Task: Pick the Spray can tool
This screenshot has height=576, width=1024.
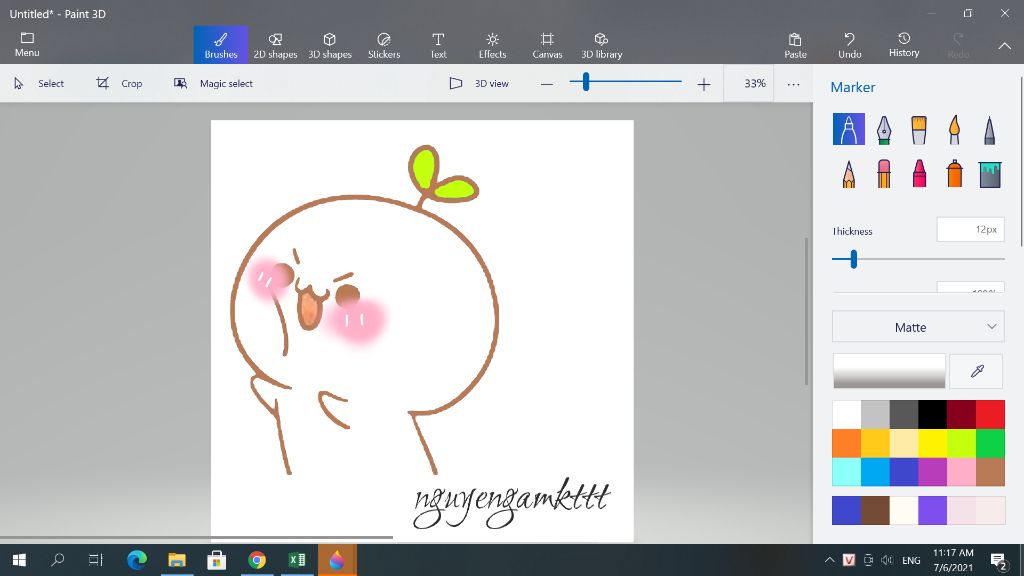Action: point(954,174)
